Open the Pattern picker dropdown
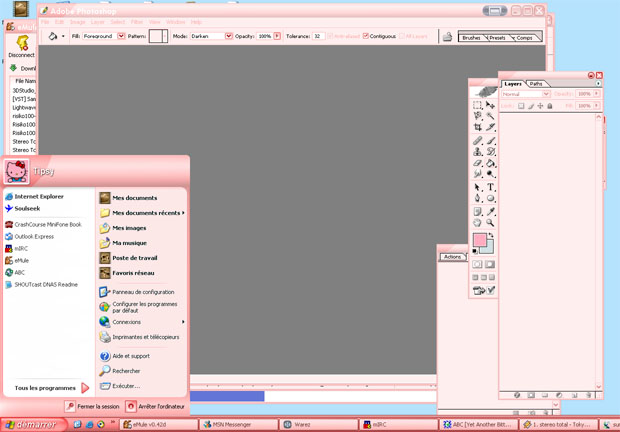This screenshot has height=432, width=620. pyautogui.click(x=165, y=36)
